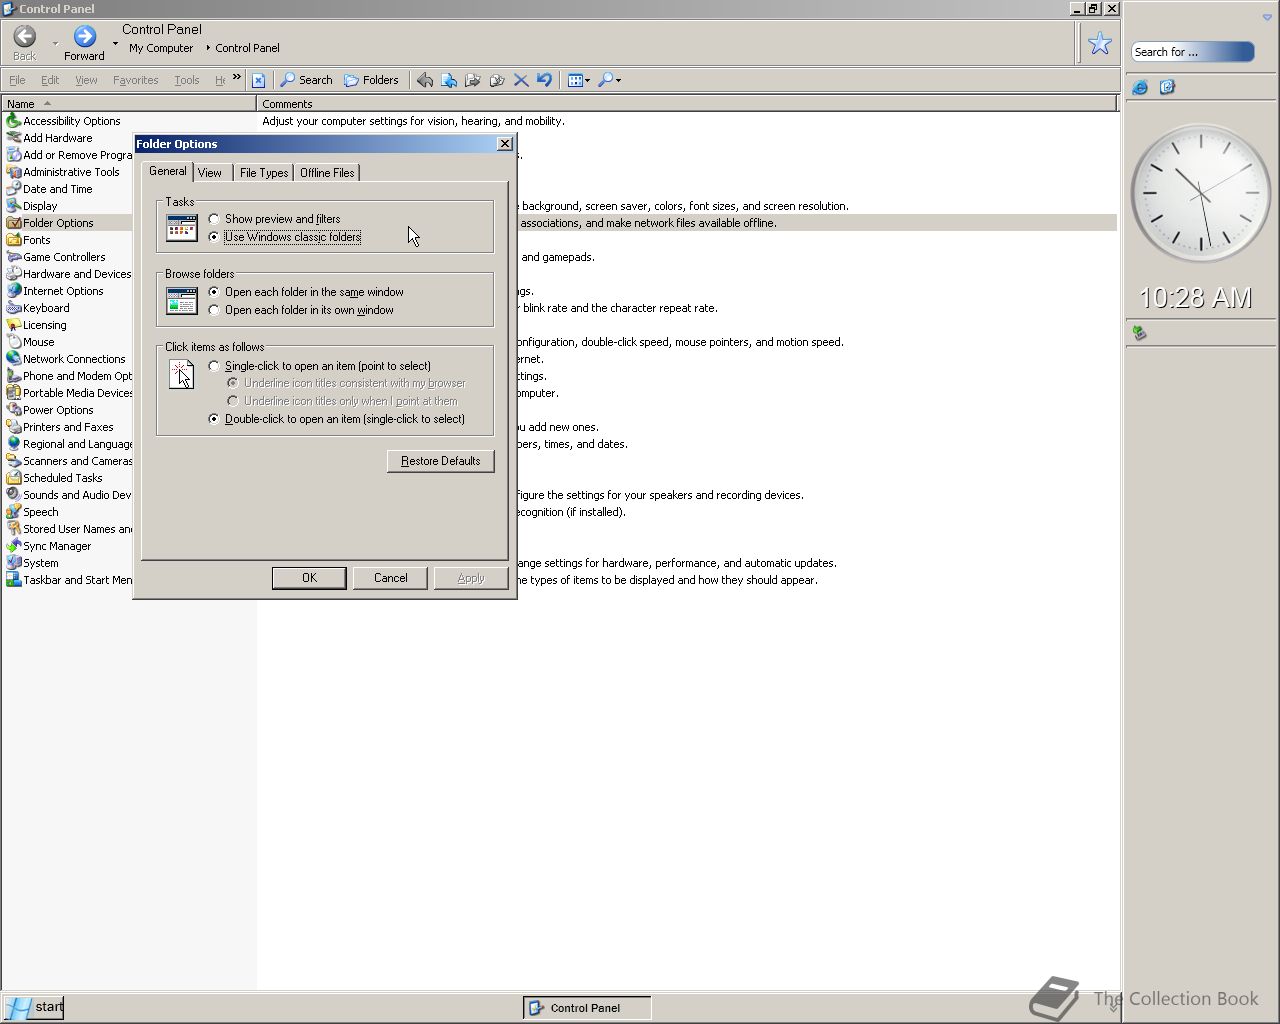The image size is (1280, 1024).
Task: Open the Speech icon
Action: coord(14,512)
